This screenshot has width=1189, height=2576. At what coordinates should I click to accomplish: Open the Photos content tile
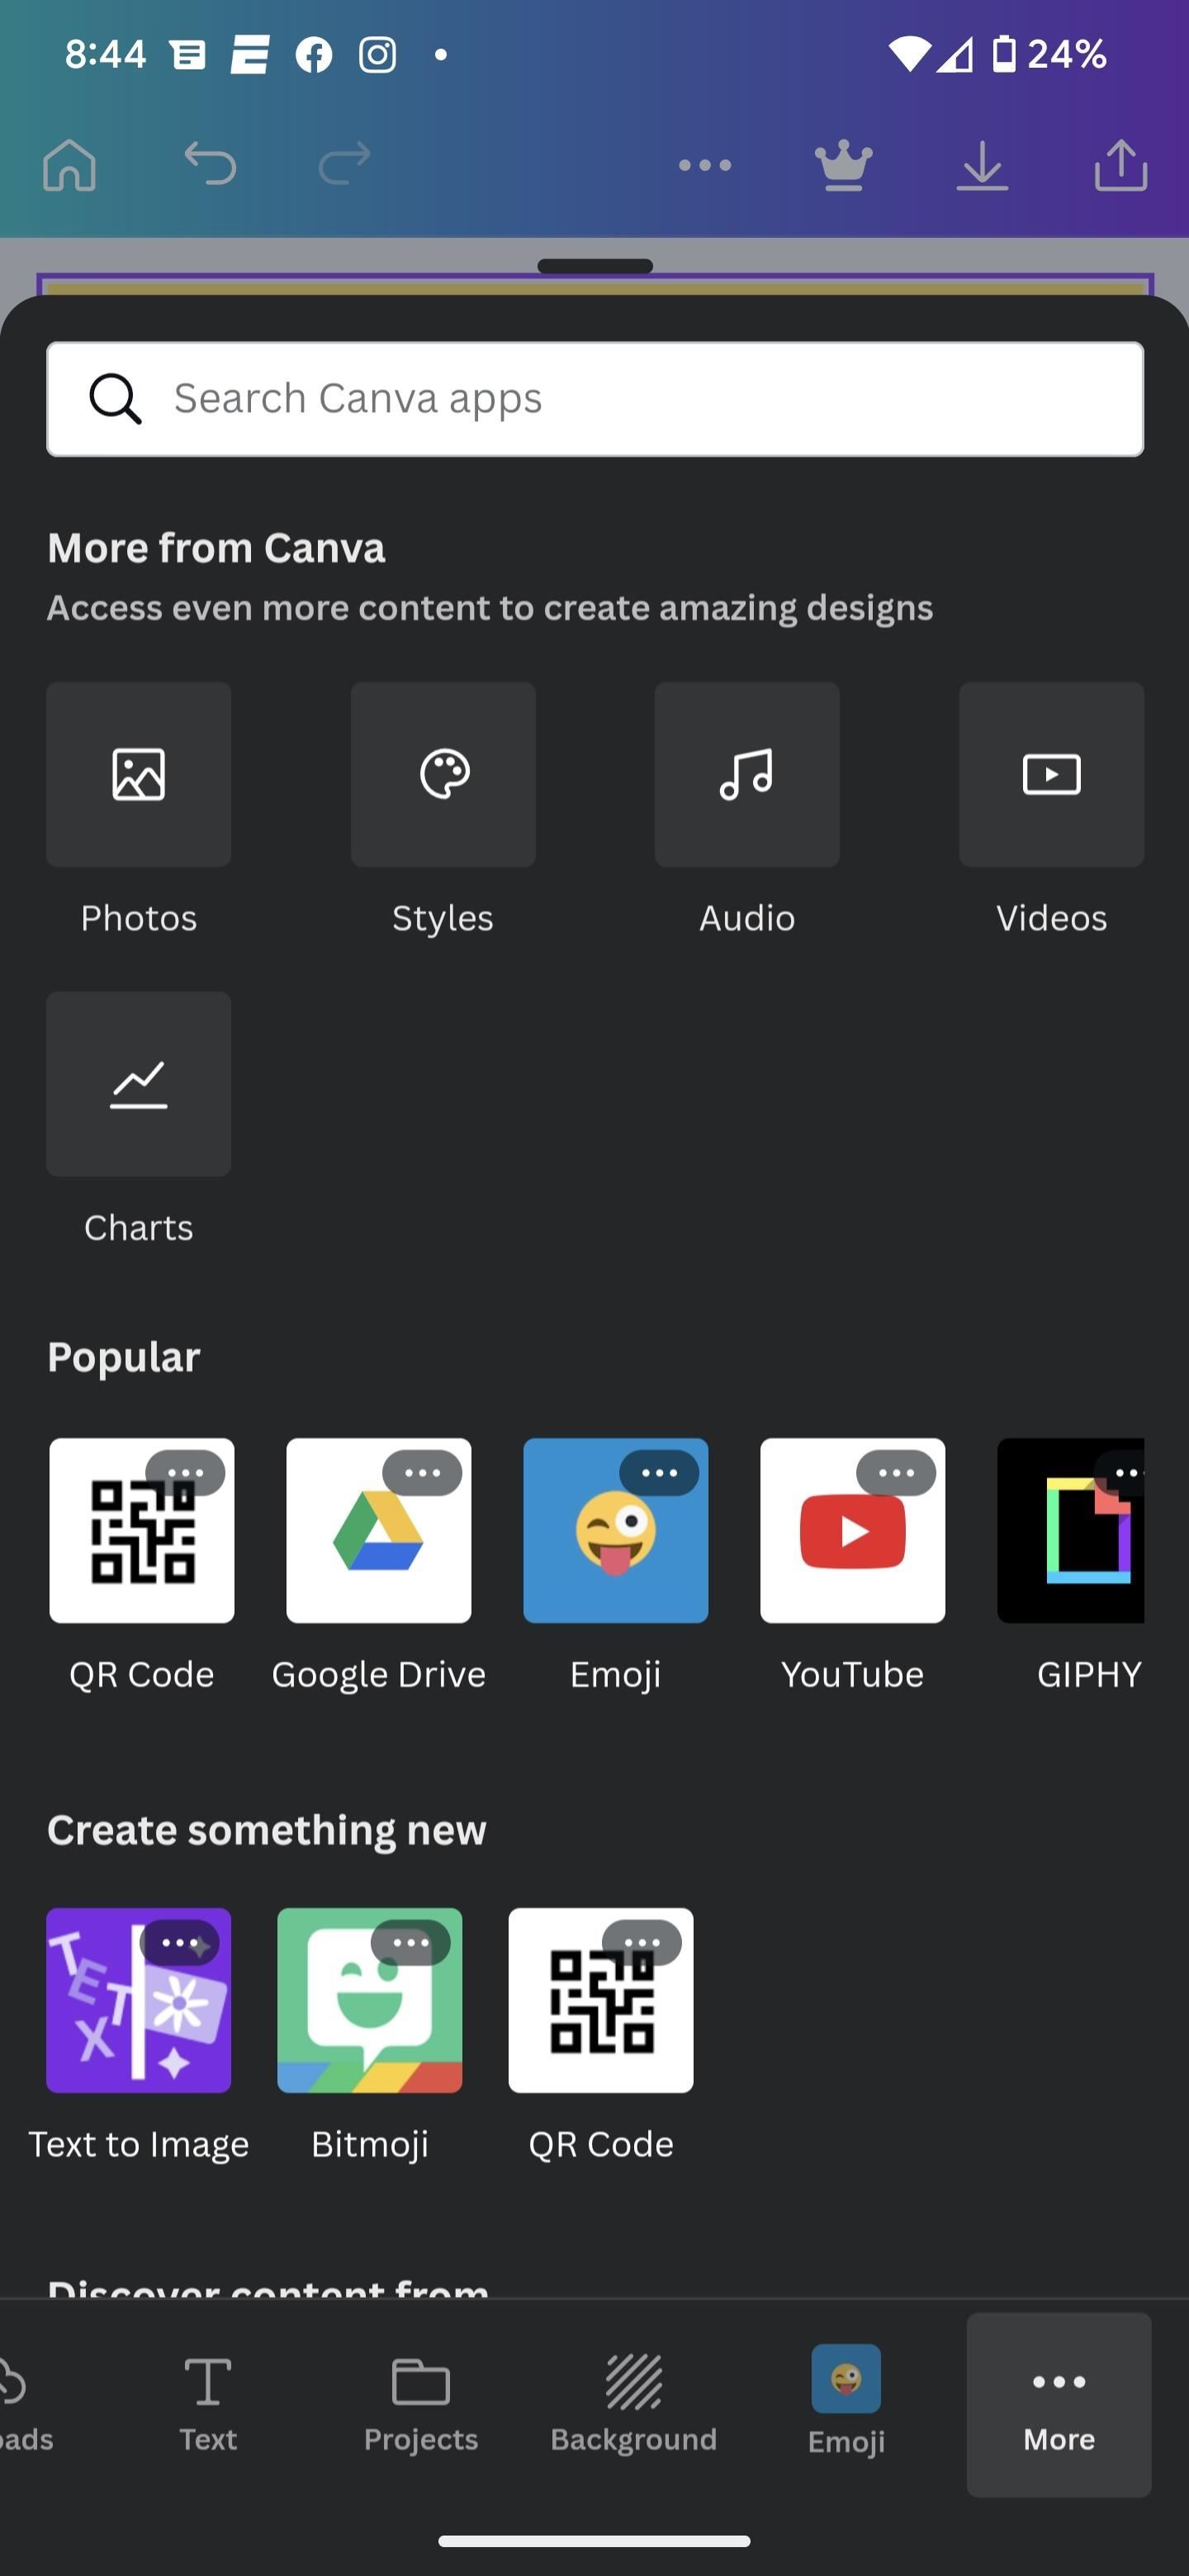coord(138,774)
